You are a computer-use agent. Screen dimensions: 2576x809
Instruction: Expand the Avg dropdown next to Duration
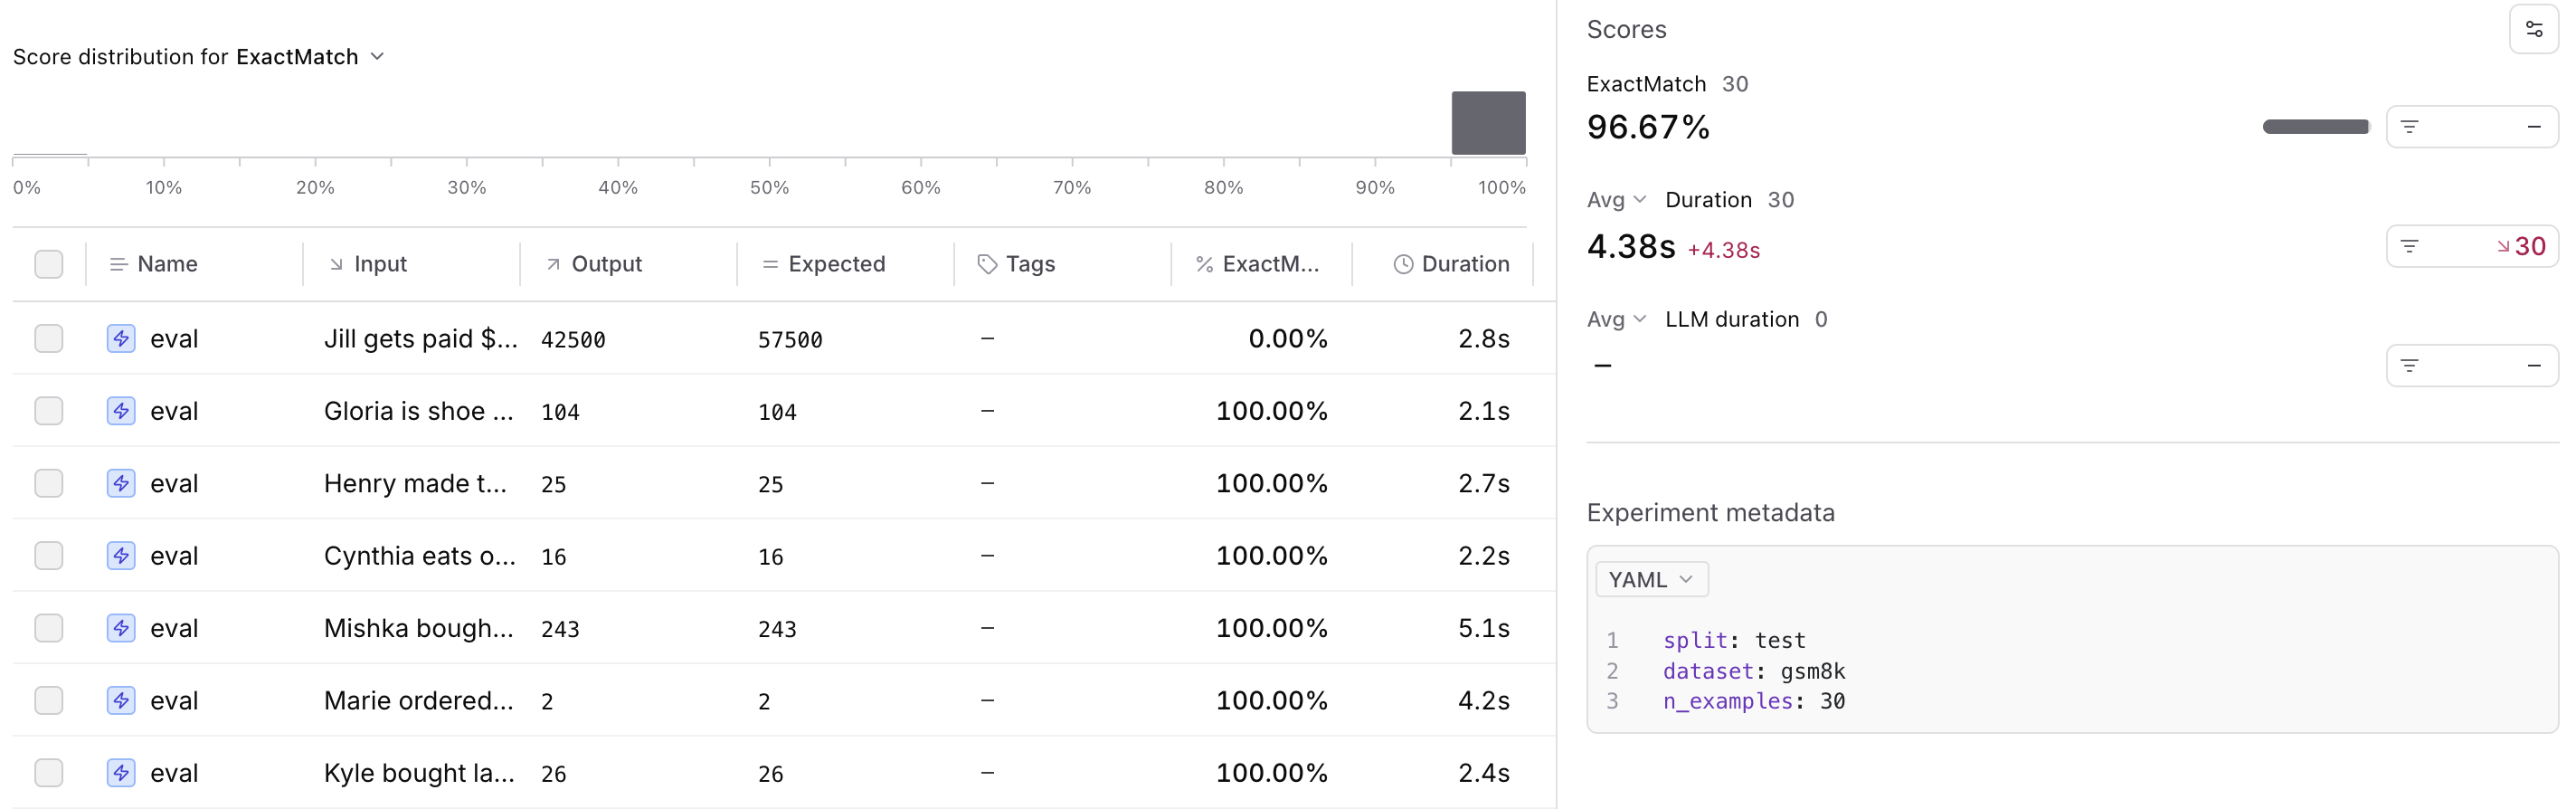coord(1616,200)
